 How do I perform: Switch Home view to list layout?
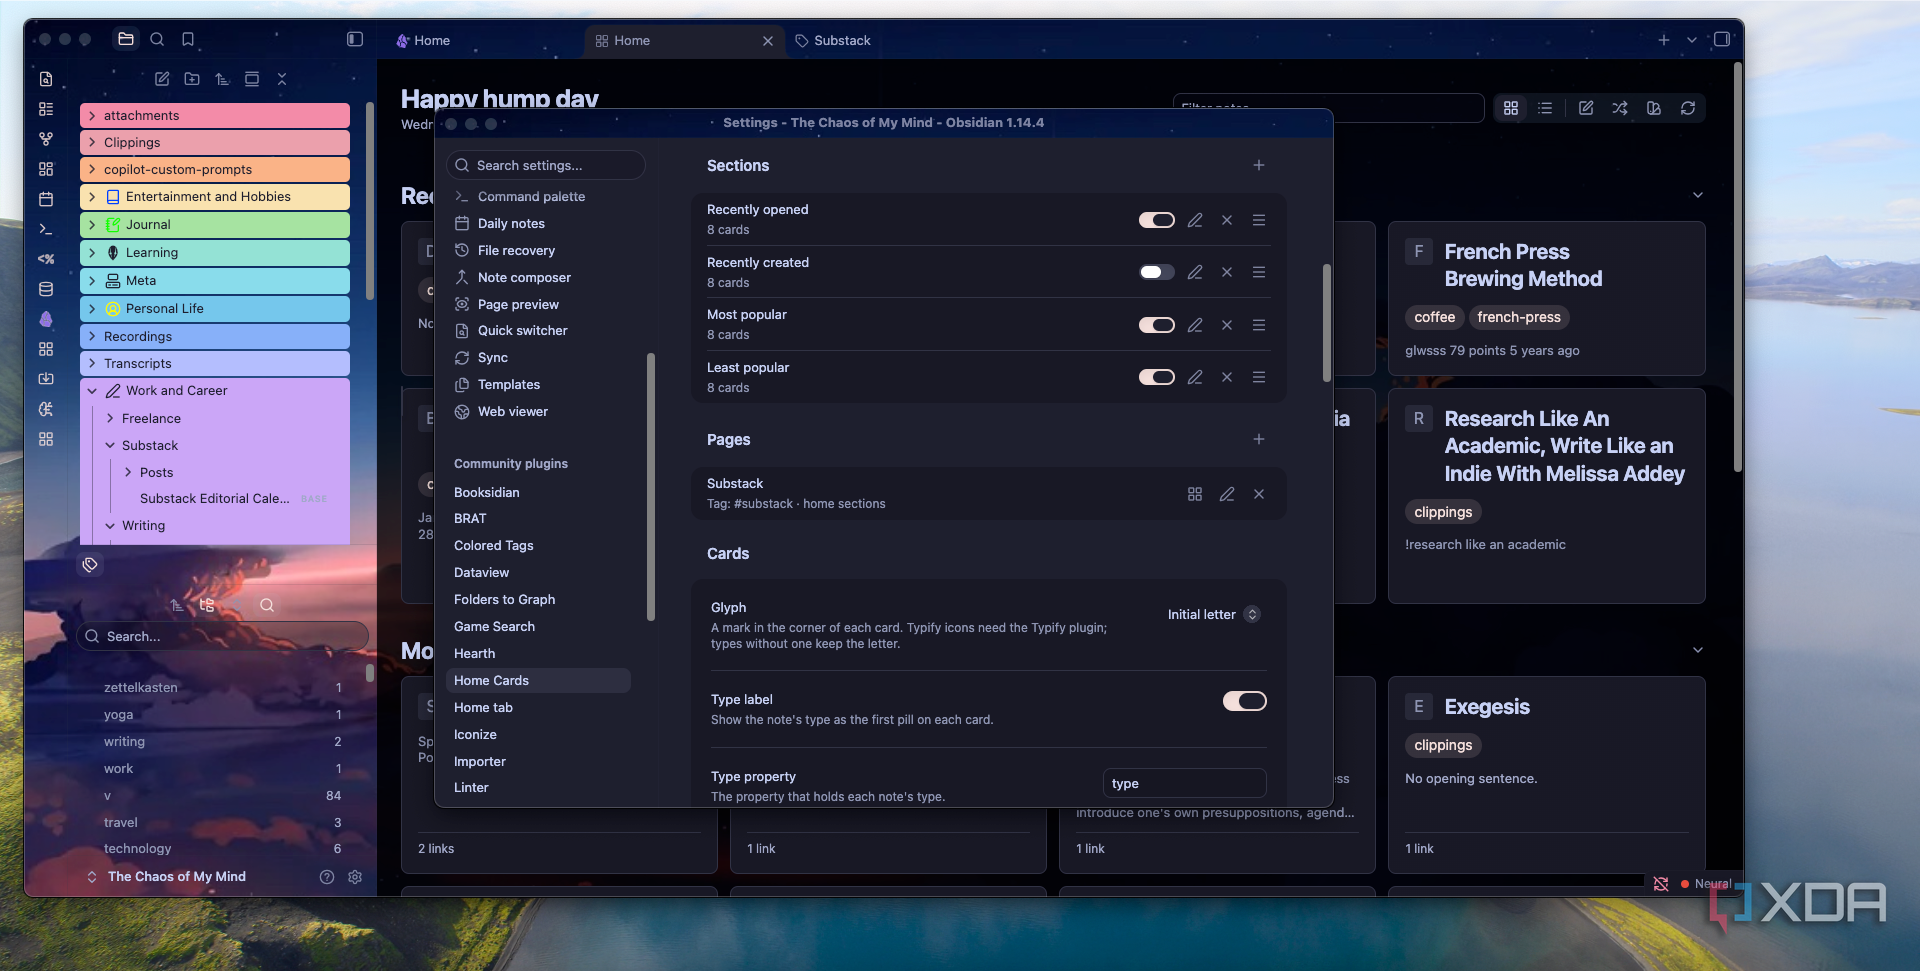point(1545,108)
